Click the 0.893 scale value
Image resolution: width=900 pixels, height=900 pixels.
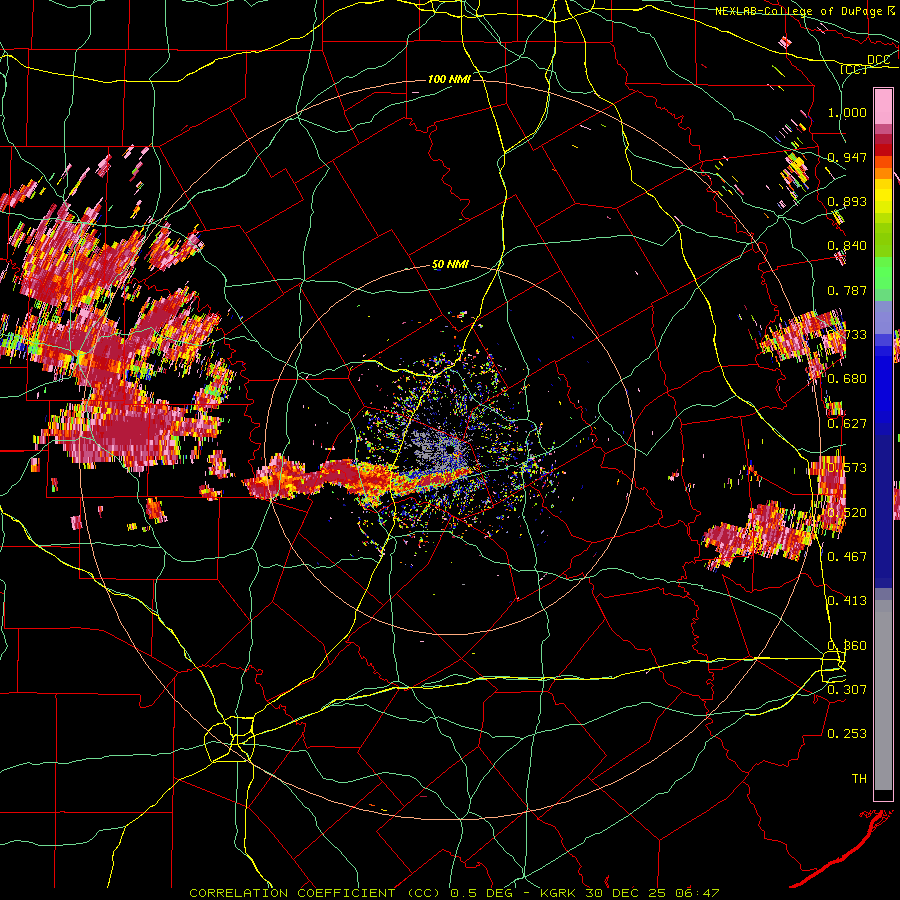[847, 201]
